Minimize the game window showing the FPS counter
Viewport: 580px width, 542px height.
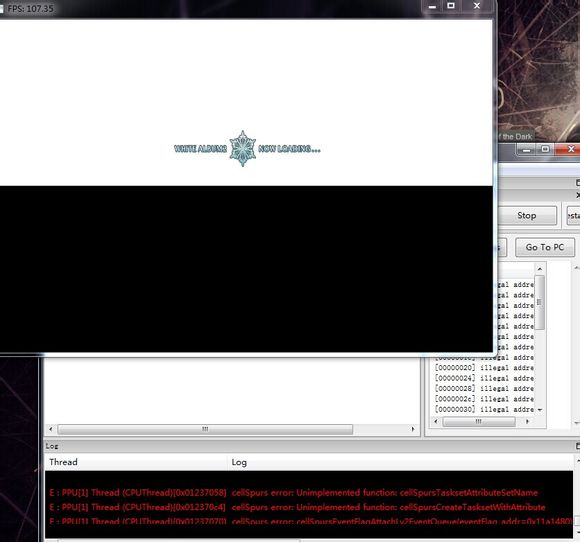pos(432,6)
